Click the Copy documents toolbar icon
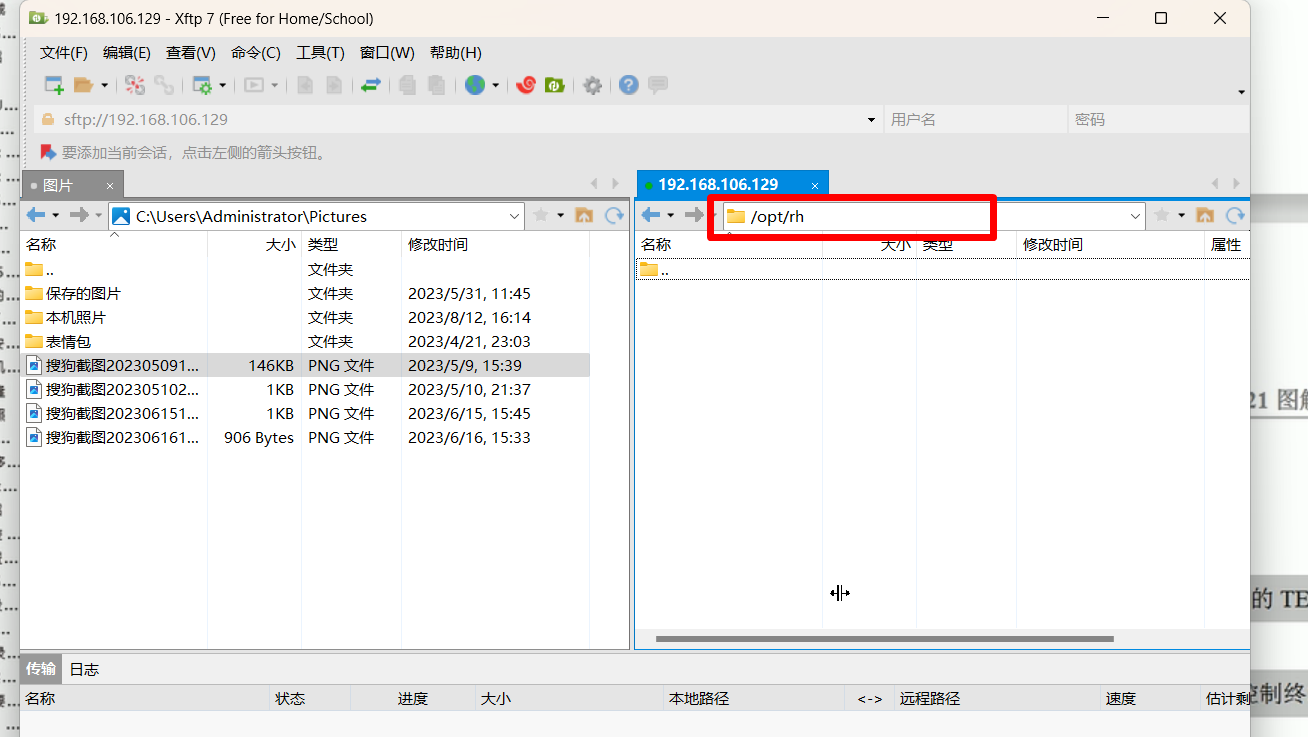 (407, 86)
